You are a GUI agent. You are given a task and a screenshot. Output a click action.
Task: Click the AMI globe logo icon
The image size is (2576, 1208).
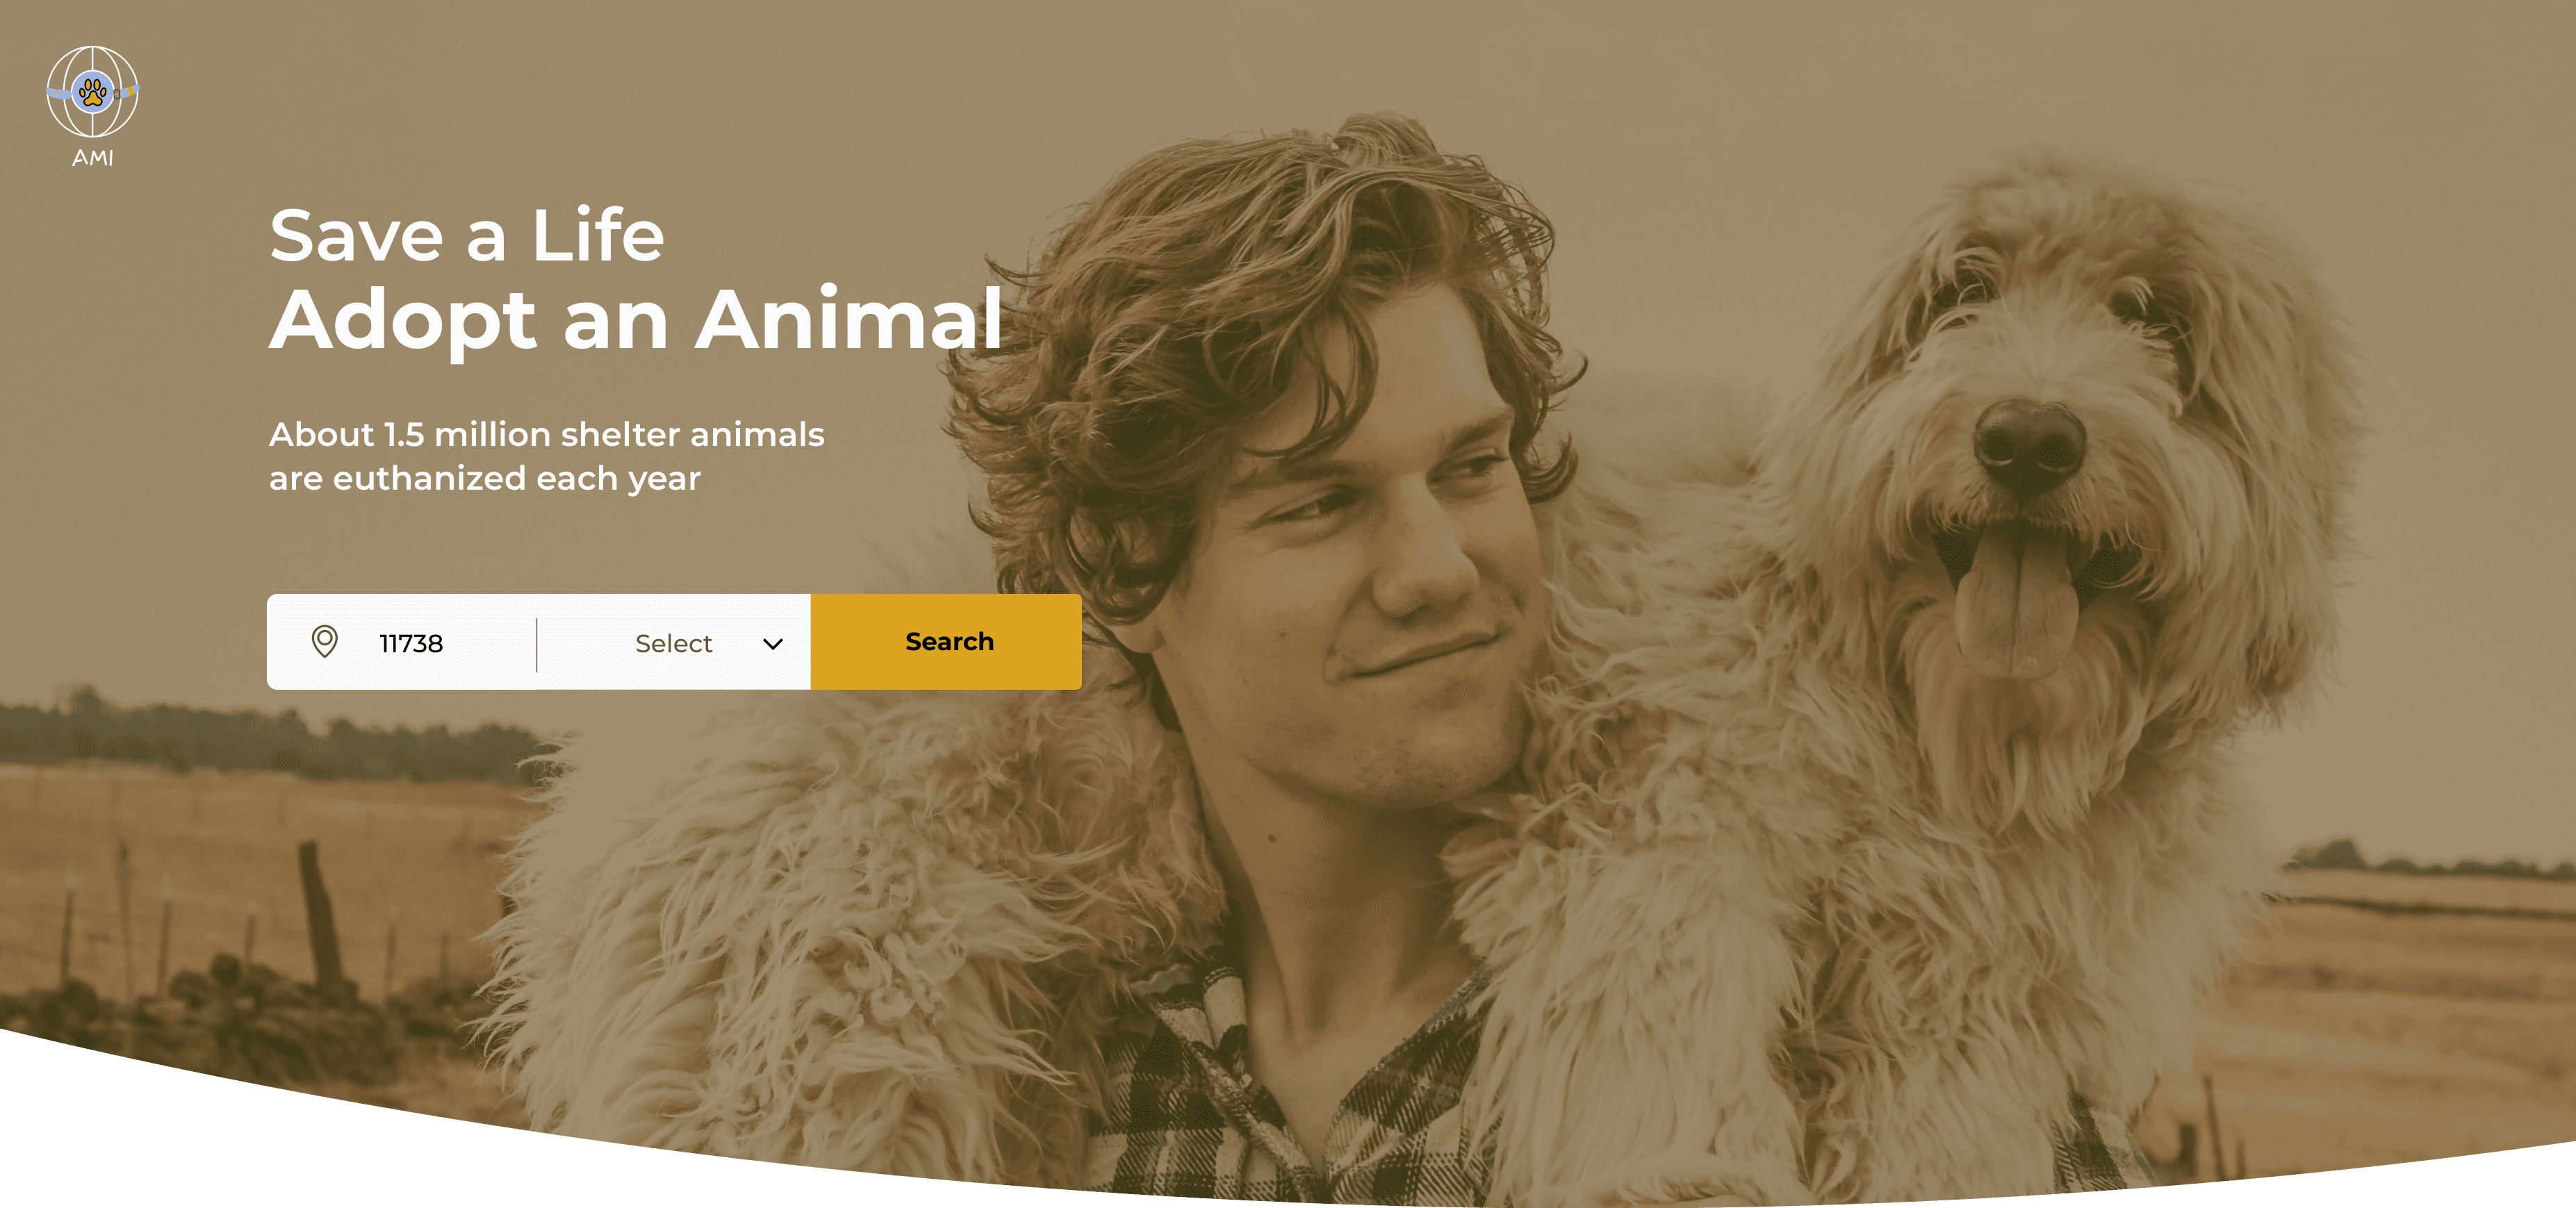(92, 92)
